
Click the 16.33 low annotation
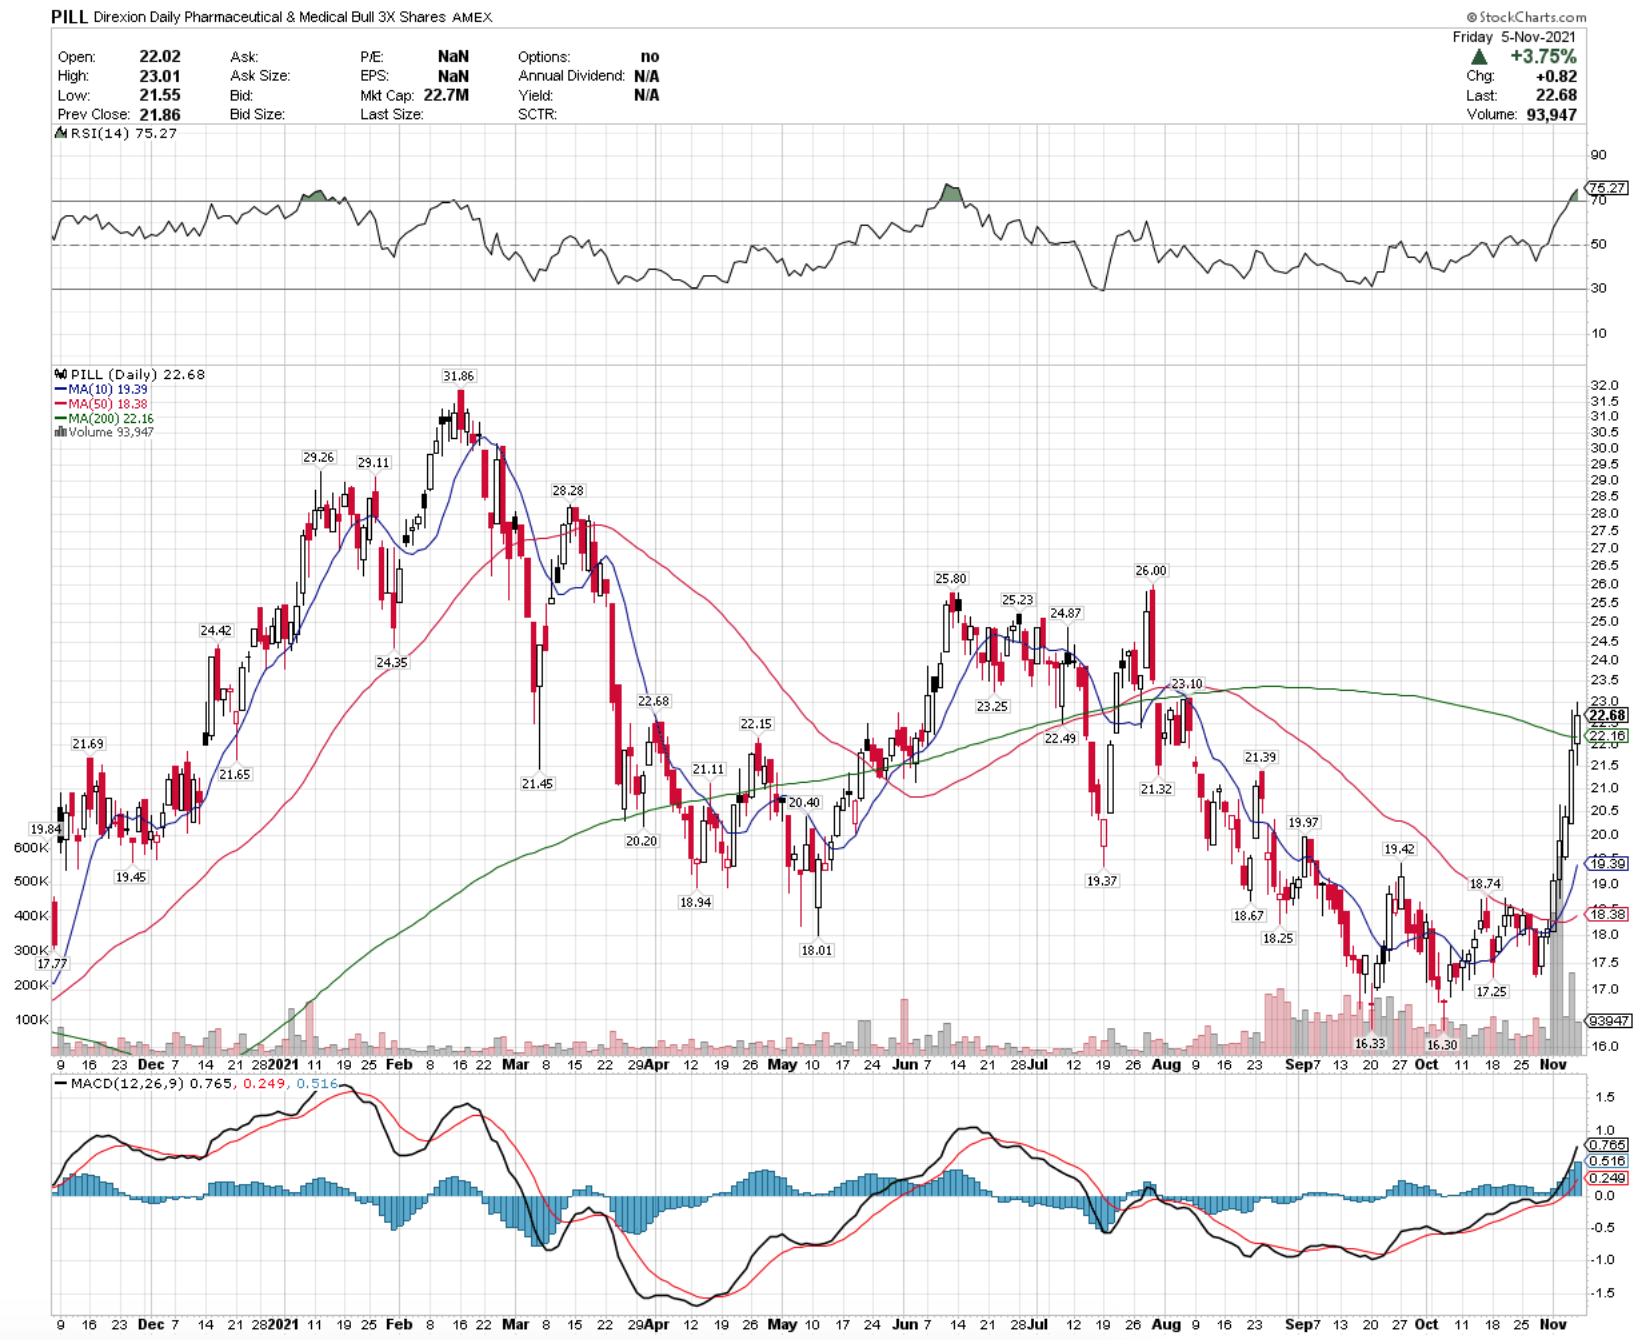coord(1370,1043)
